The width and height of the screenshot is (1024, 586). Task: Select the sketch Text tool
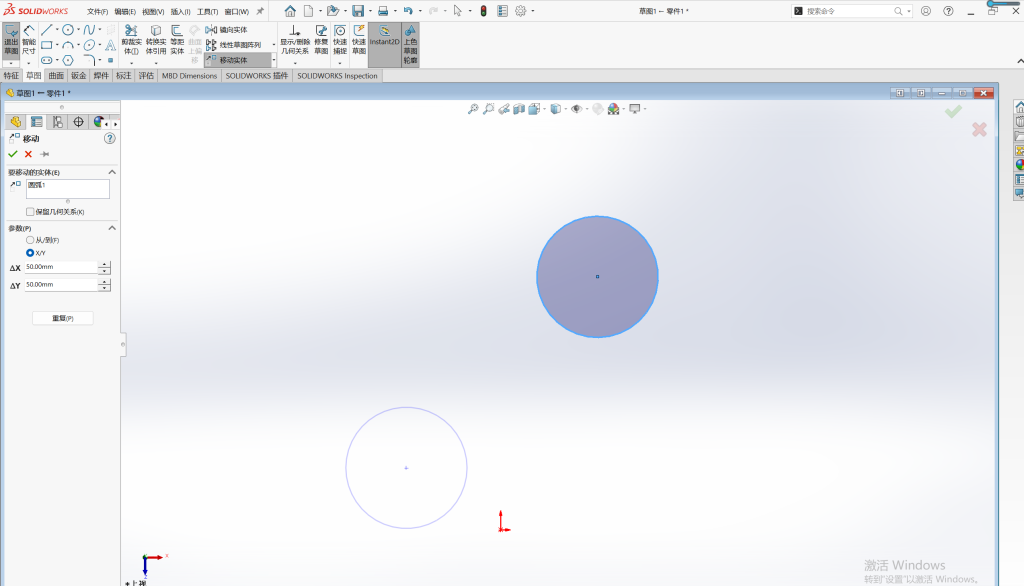(x=110, y=45)
